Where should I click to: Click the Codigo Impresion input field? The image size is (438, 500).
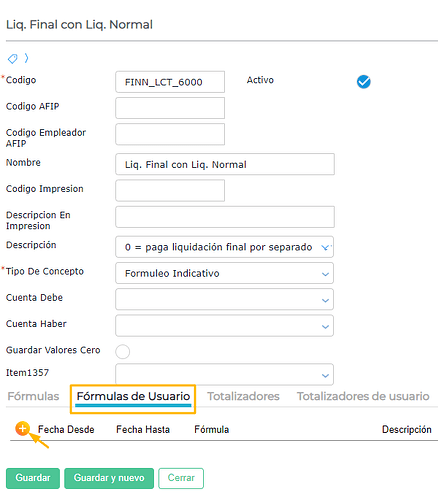click(x=170, y=191)
